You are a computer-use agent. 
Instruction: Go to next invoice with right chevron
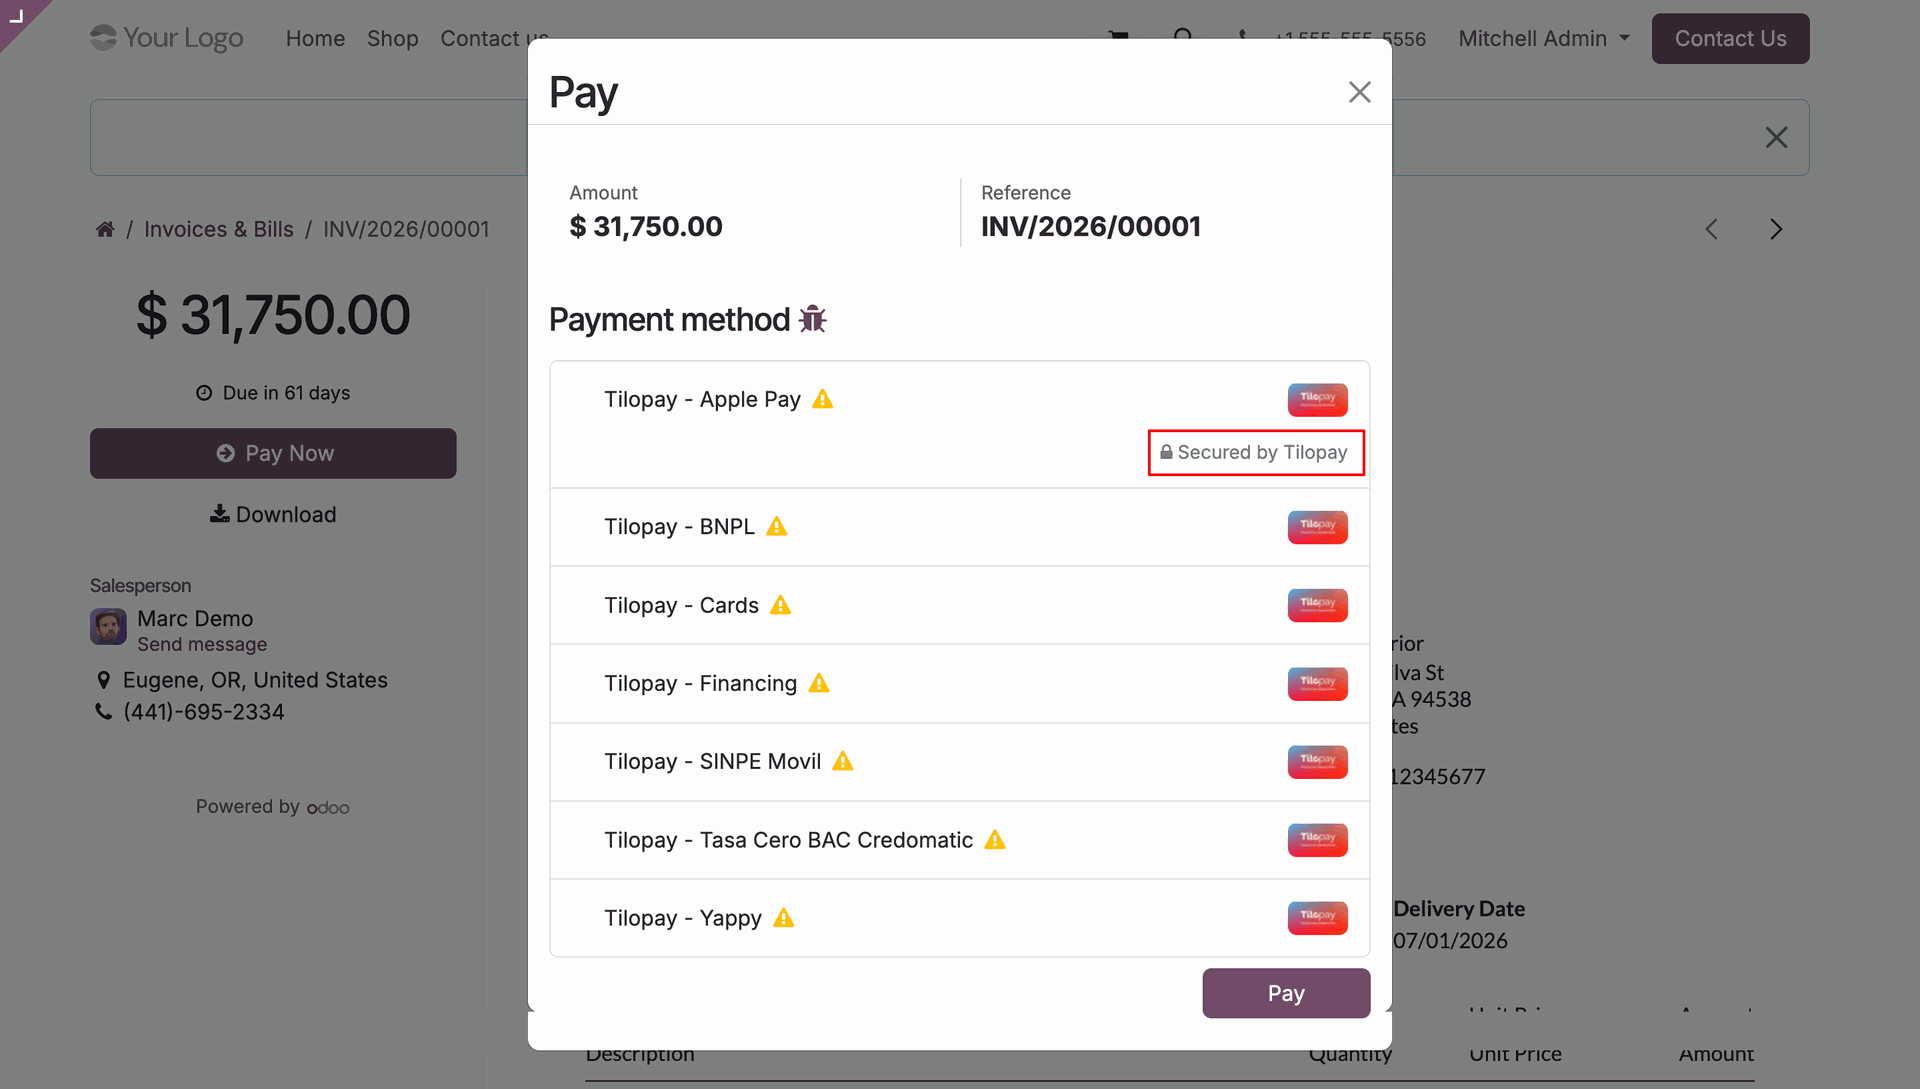click(1776, 229)
